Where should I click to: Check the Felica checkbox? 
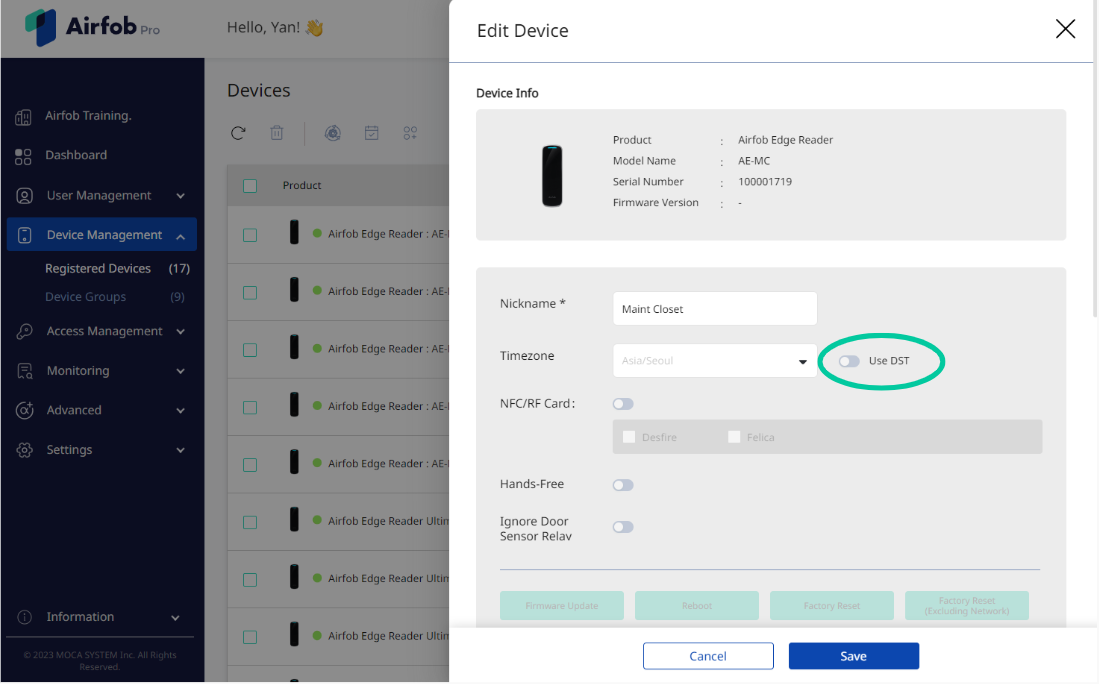[x=734, y=437]
